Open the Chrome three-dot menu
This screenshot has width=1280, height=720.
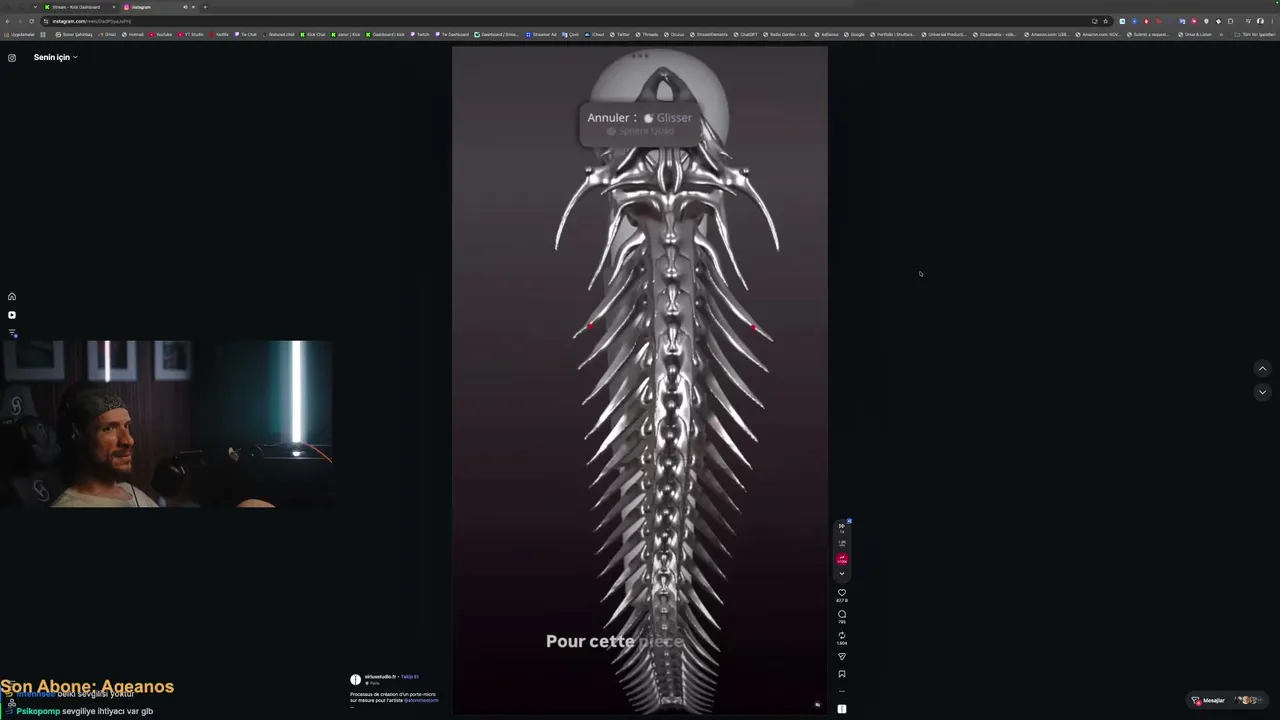click(x=1272, y=21)
